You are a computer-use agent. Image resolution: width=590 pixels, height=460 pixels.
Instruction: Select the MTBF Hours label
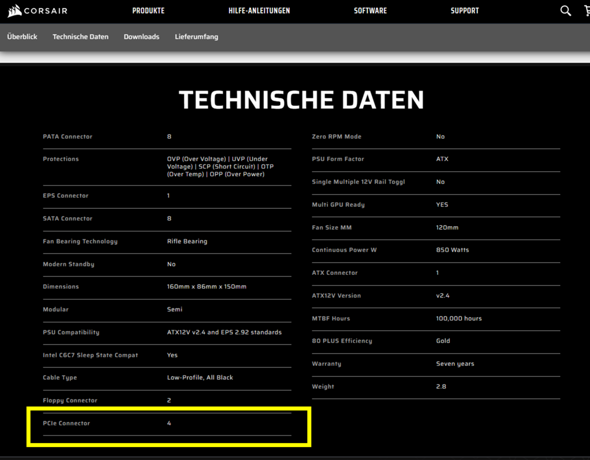coord(331,319)
